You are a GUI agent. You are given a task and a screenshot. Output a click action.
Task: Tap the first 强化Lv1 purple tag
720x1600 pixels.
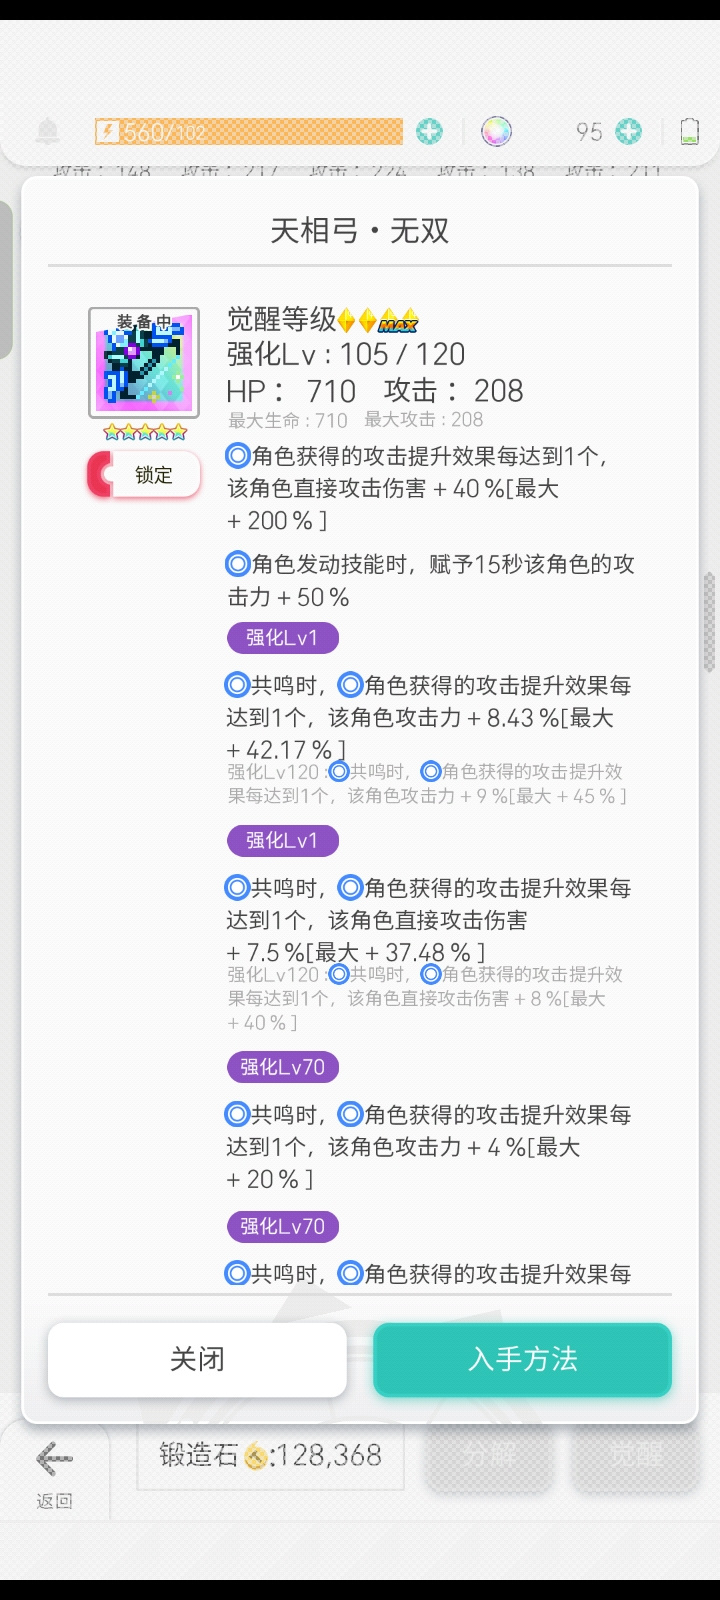click(x=283, y=638)
